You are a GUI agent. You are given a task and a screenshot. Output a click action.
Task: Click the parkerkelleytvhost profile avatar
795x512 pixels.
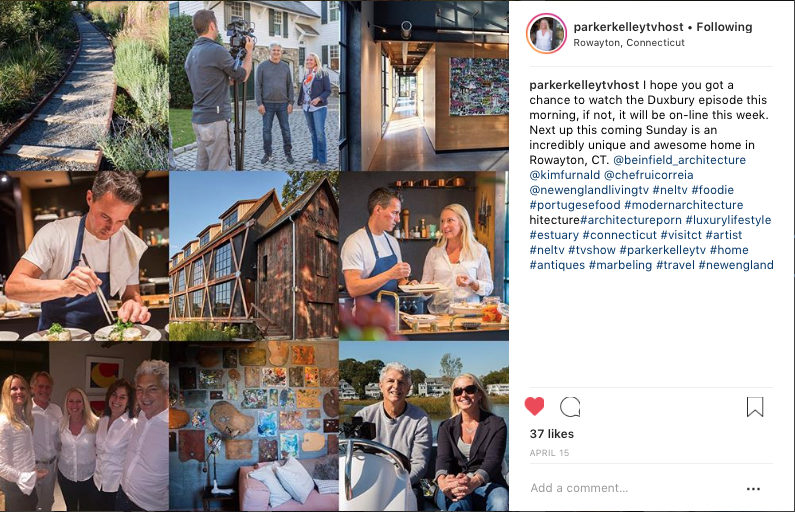point(546,34)
